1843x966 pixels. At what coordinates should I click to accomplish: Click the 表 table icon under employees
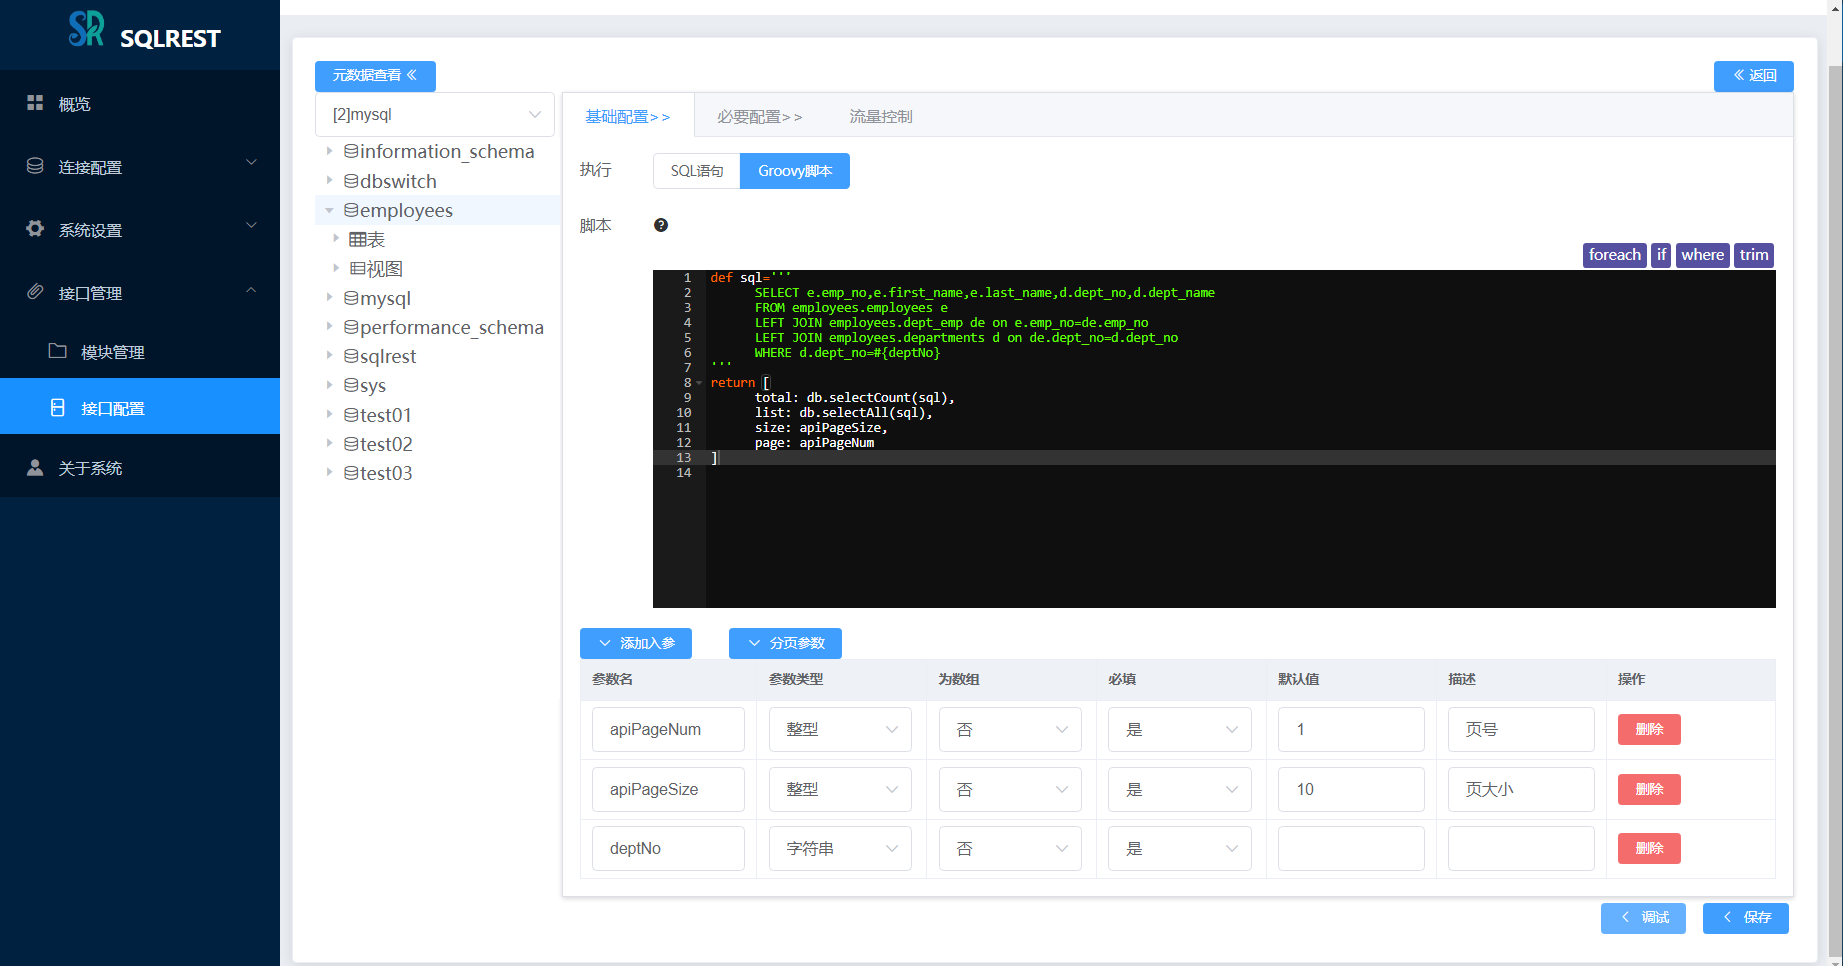(357, 240)
